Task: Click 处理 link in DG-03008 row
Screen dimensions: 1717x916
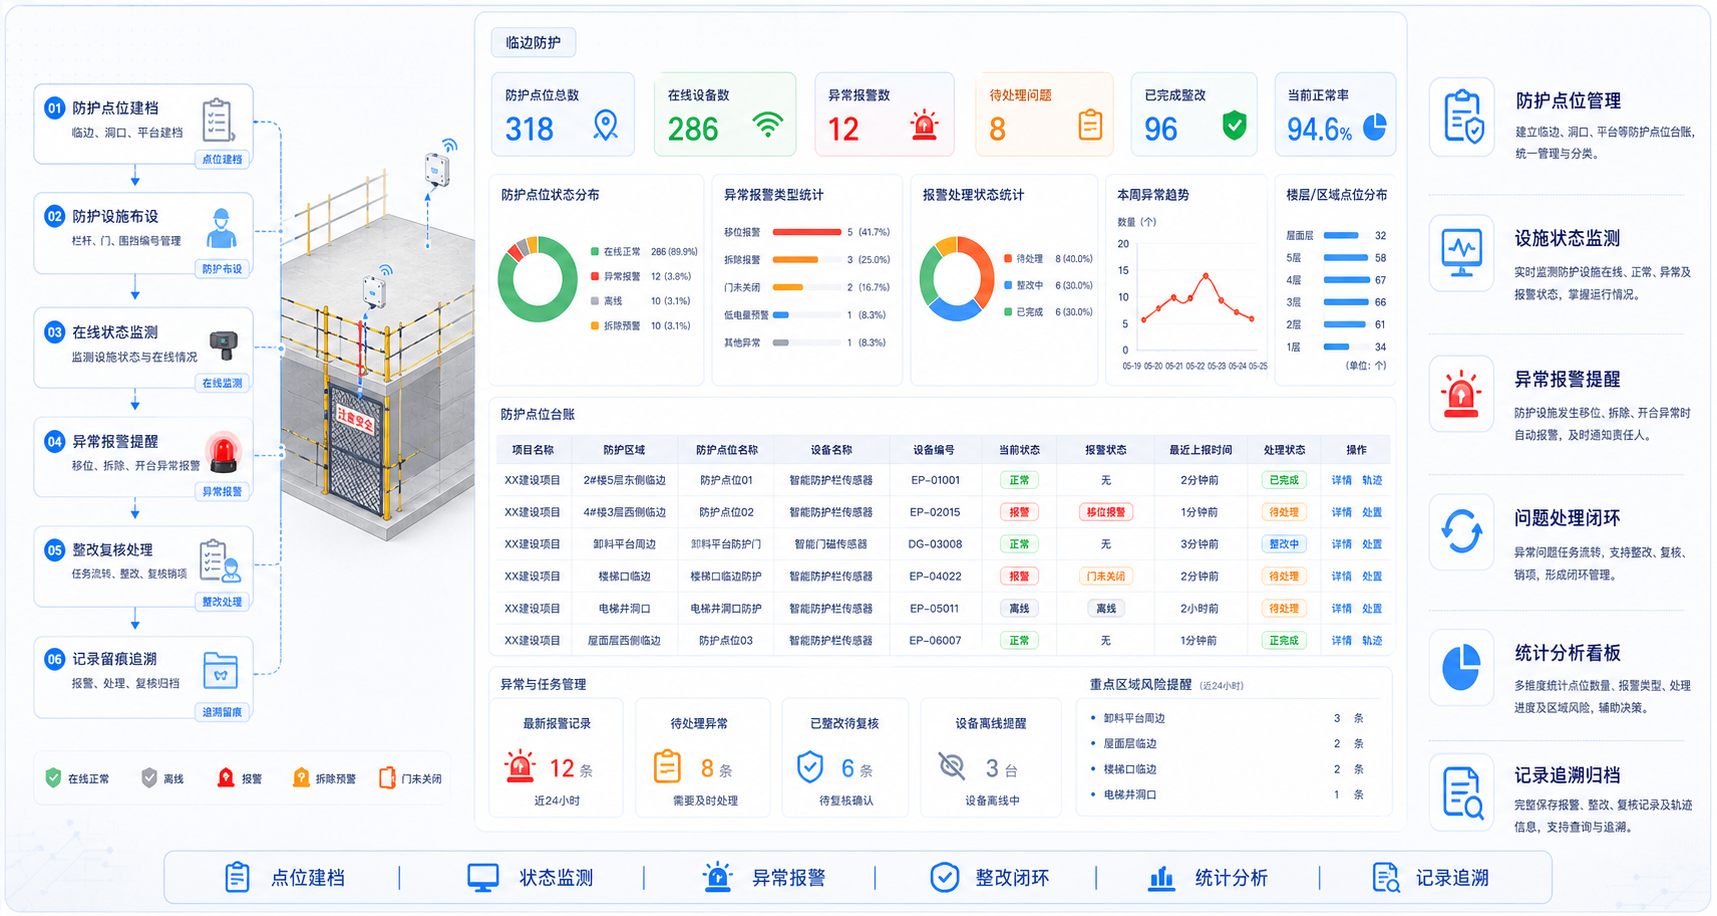Action: click(x=1372, y=545)
